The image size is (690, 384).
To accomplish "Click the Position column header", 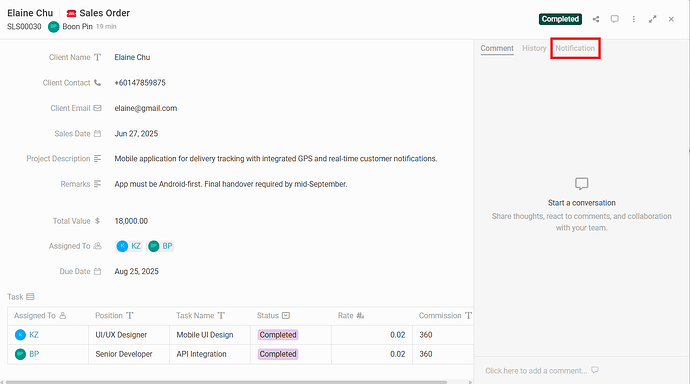I will tap(129, 316).
